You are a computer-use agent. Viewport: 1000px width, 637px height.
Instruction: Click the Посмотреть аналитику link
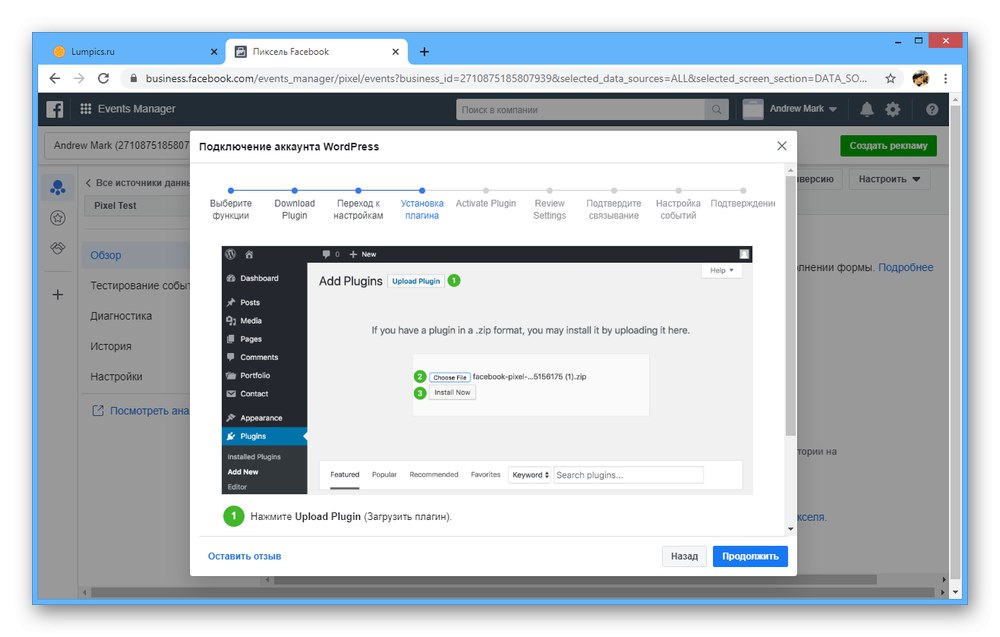(141, 411)
